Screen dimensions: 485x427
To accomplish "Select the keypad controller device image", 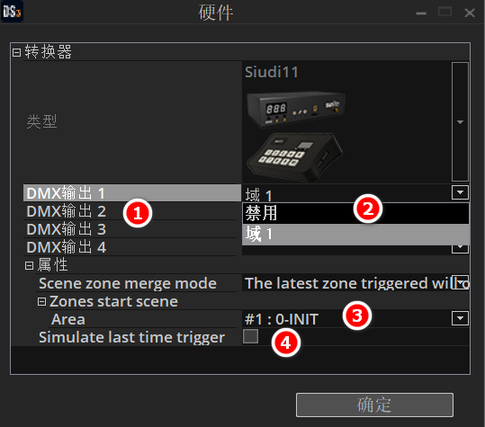I will (x=294, y=157).
